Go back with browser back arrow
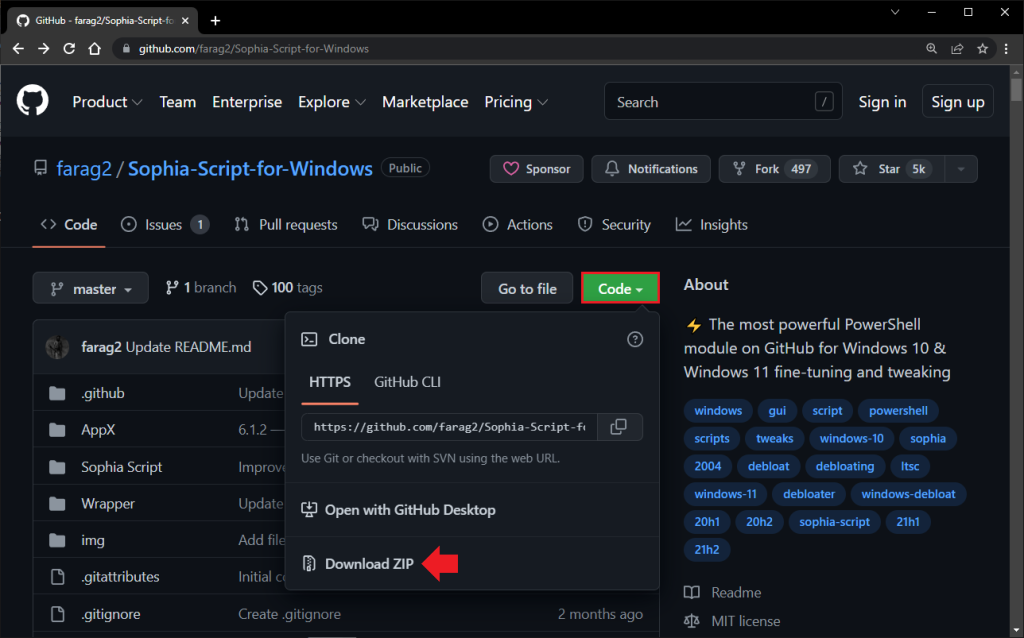The image size is (1024, 638). (18, 49)
